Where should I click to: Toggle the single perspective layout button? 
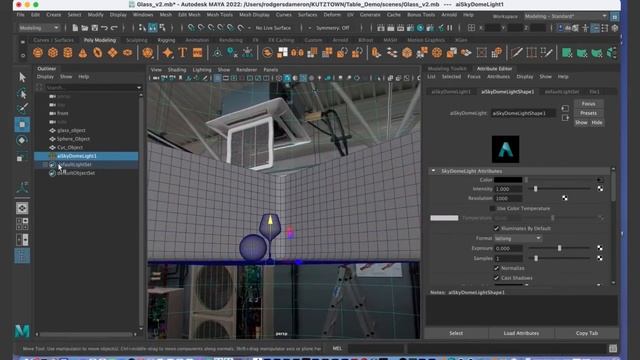[22, 208]
